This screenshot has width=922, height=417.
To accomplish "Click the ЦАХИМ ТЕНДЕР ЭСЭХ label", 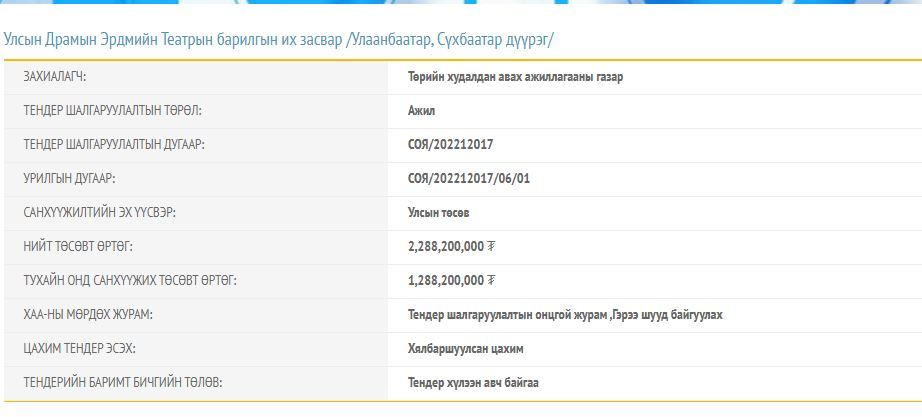I will (x=79, y=349).
